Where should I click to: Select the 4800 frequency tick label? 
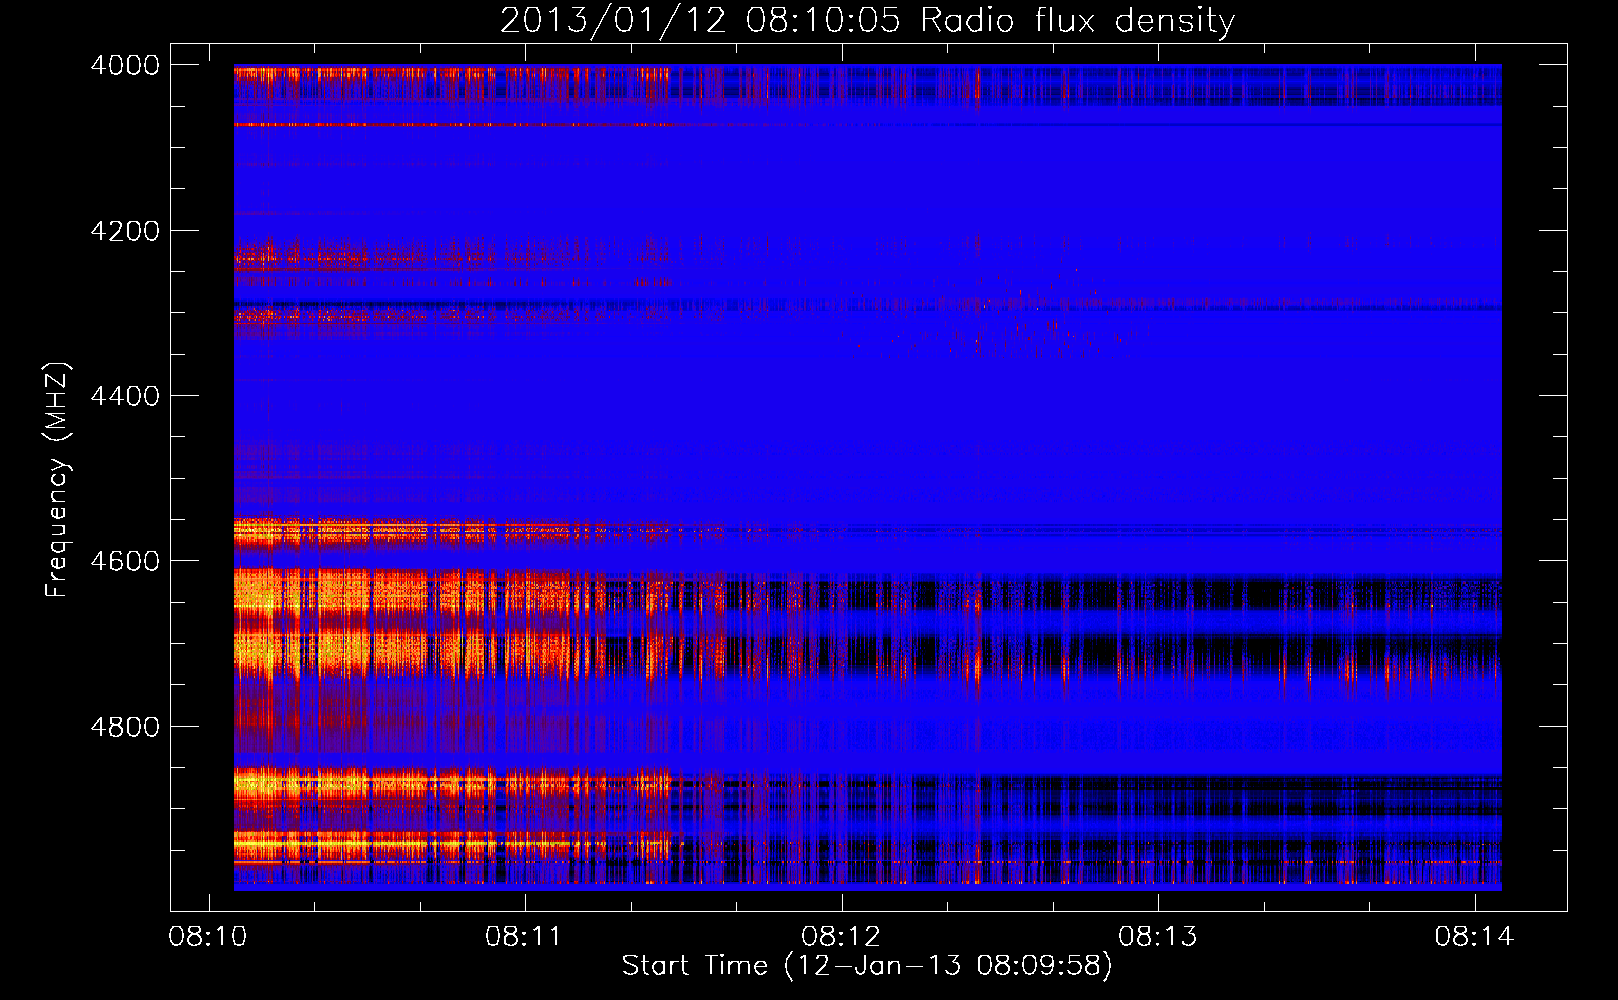[x=125, y=727]
